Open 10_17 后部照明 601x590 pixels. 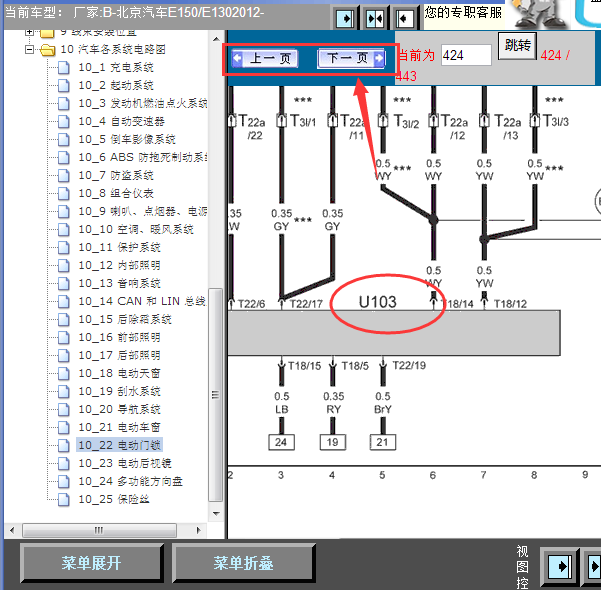[x=119, y=355]
